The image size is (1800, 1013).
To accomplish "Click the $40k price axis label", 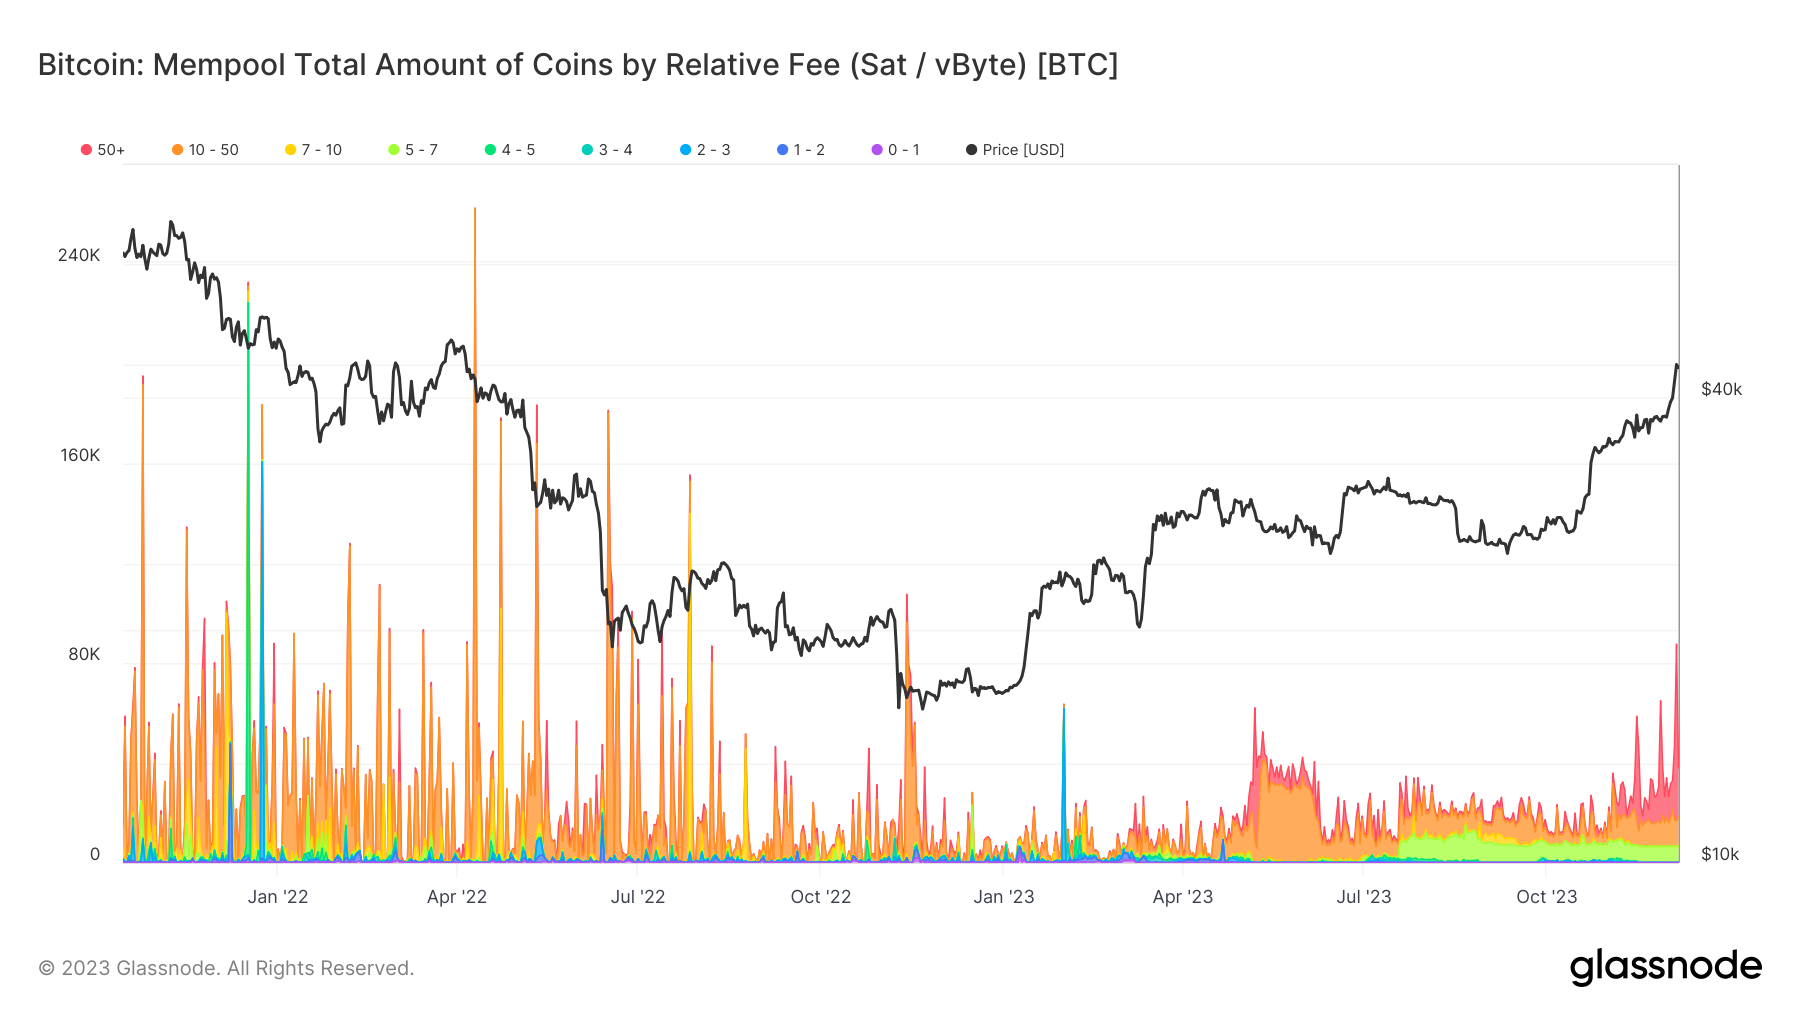I will [x=1721, y=389].
